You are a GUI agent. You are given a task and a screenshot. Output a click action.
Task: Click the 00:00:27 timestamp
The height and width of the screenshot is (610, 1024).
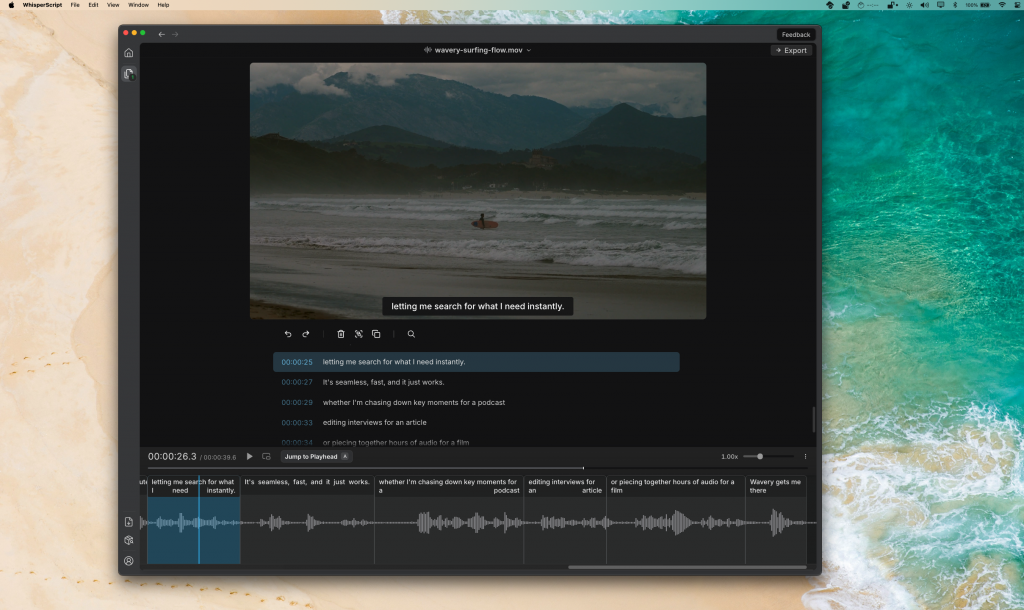[296, 382]
